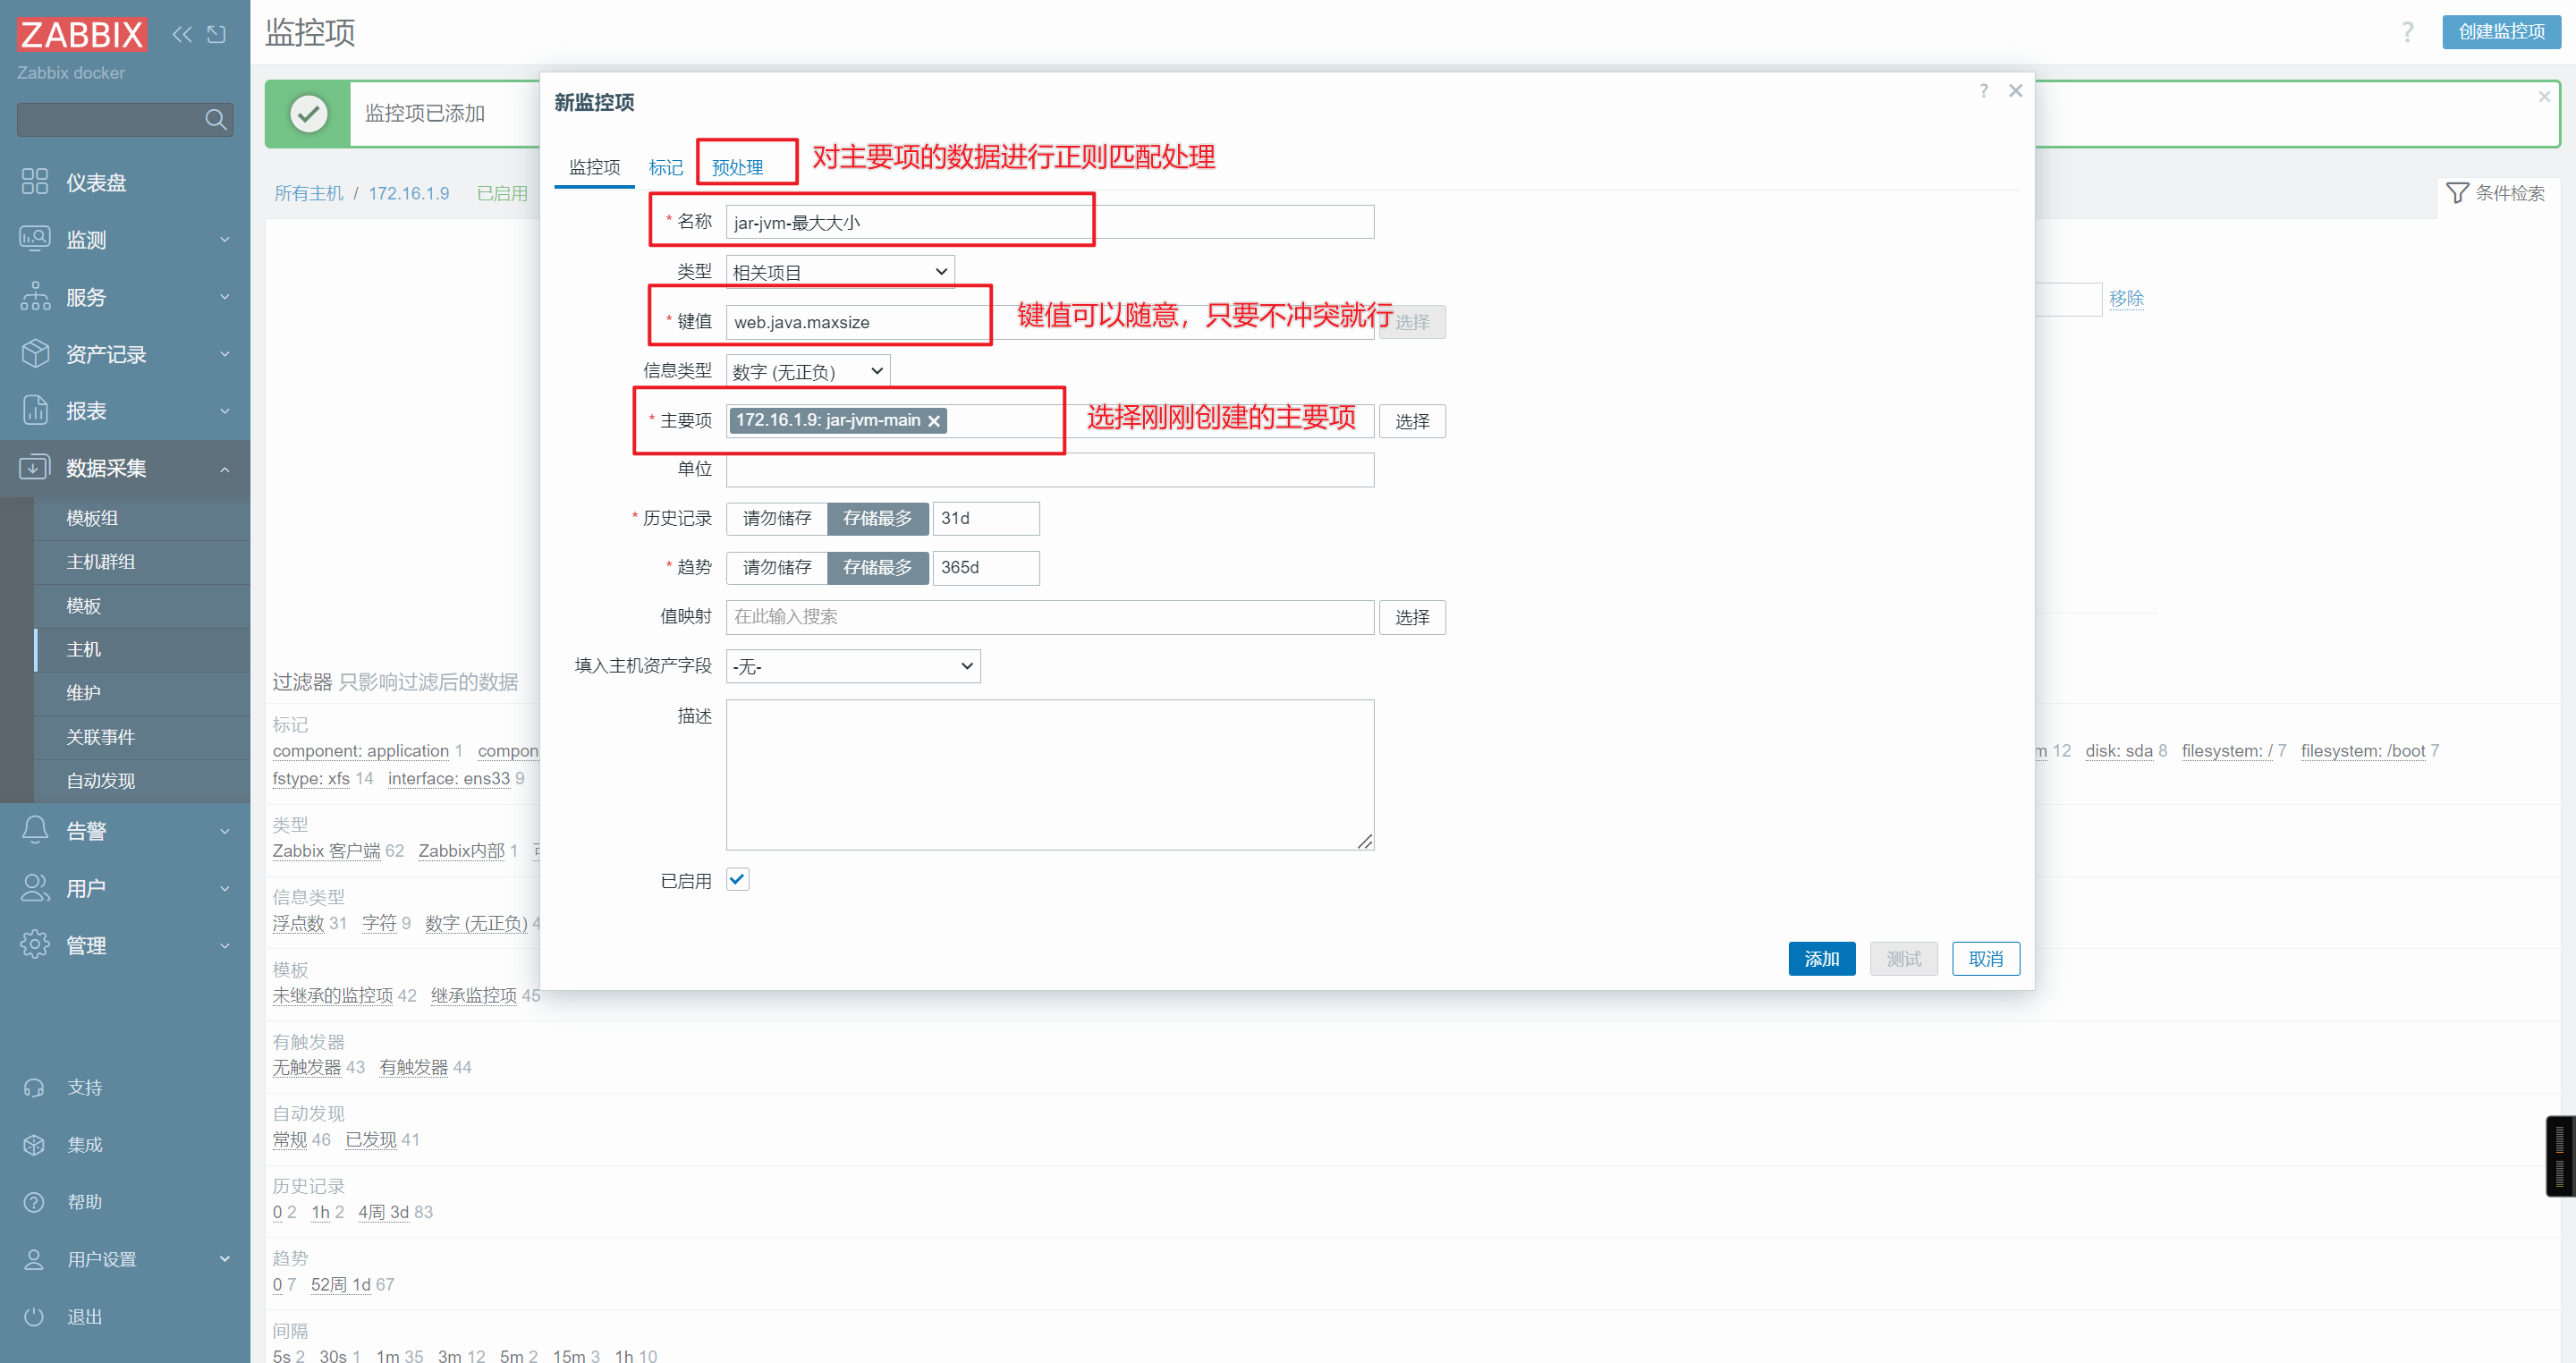Expand the 监测 menu chevron

point(225,239)
